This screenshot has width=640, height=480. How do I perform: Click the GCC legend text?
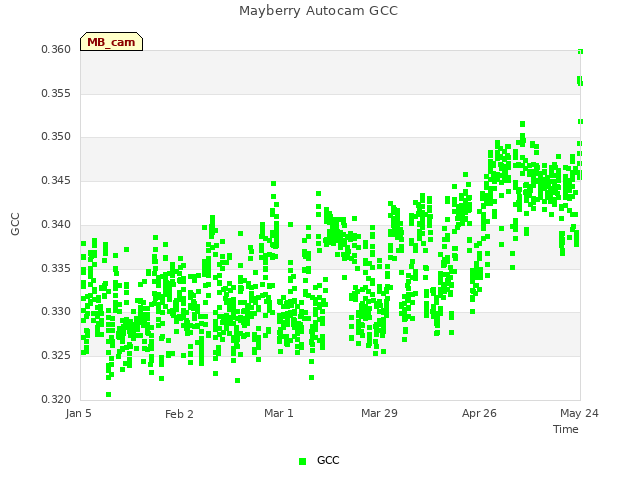(x=328, y=460)
